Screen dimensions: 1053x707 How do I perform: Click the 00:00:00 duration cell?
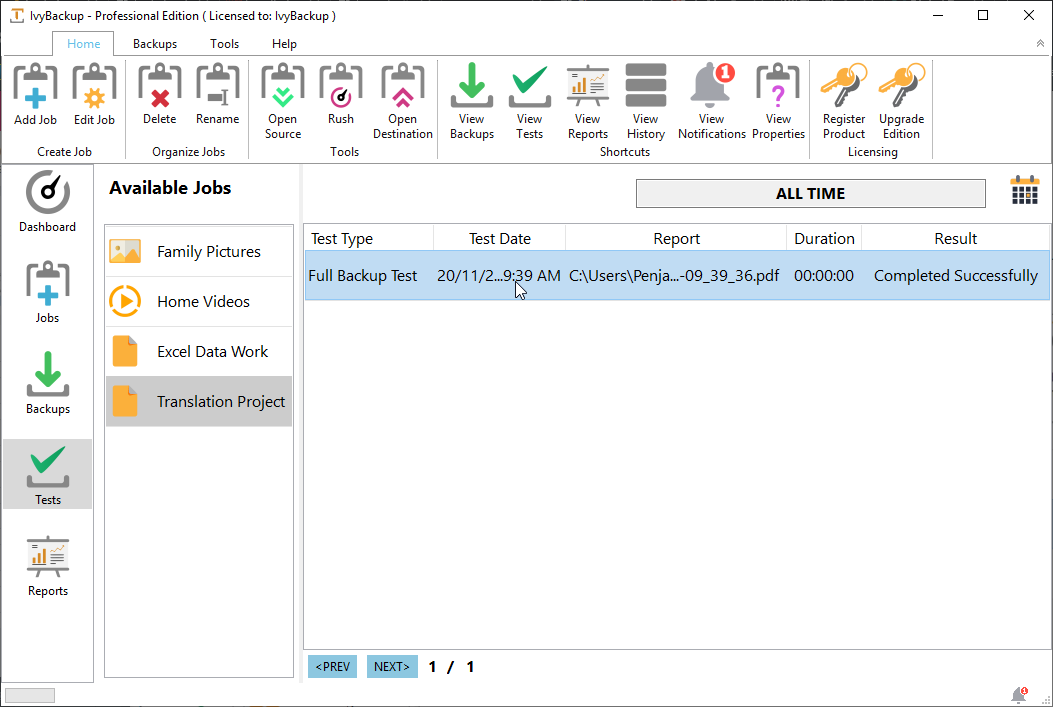pyautogui.click(x=824, y=276)
